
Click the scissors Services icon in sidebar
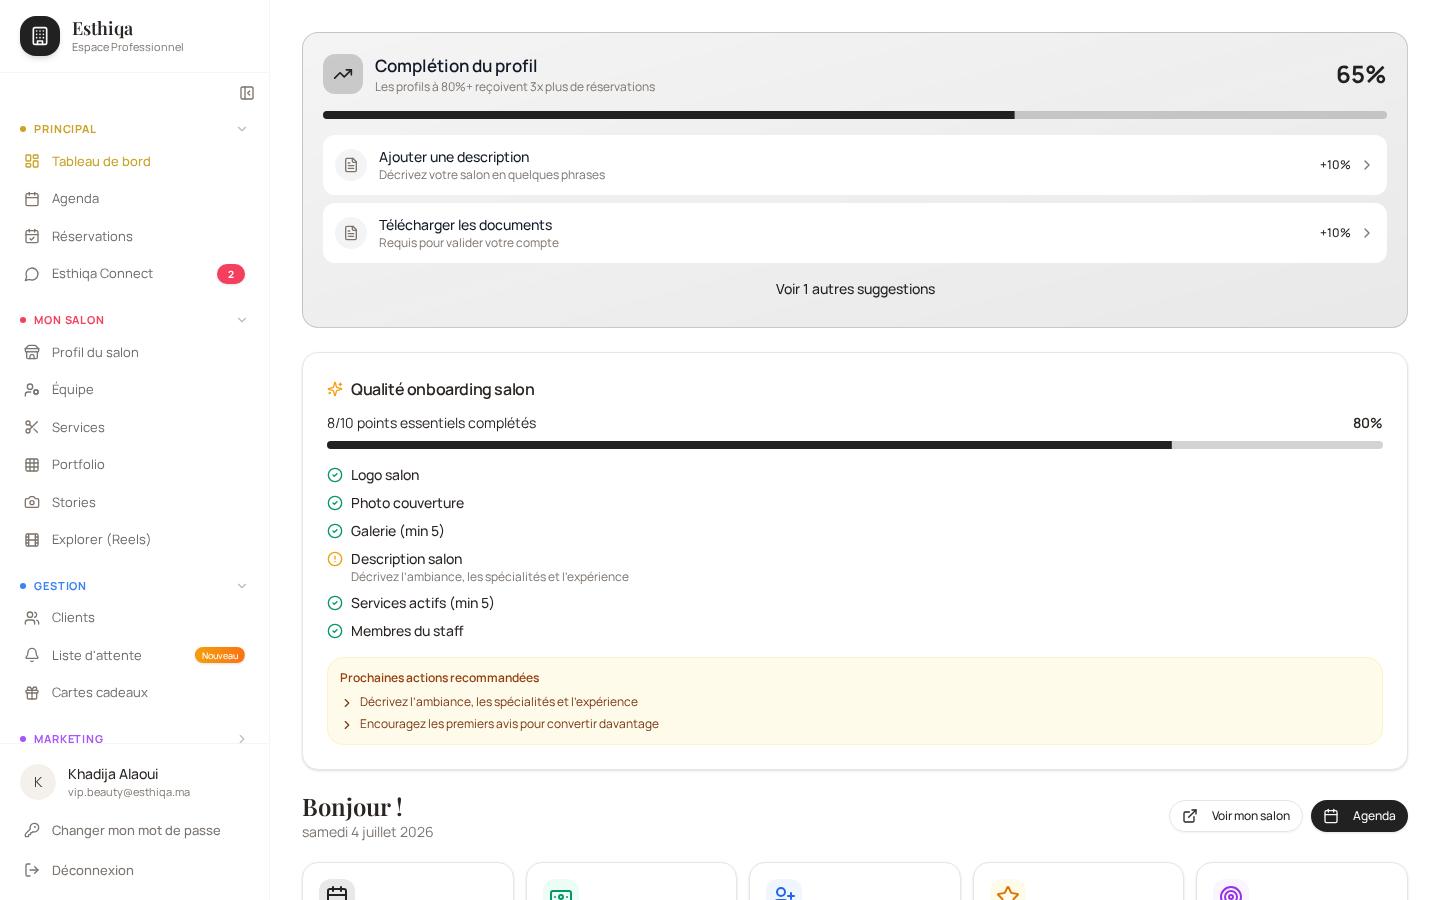32,427
